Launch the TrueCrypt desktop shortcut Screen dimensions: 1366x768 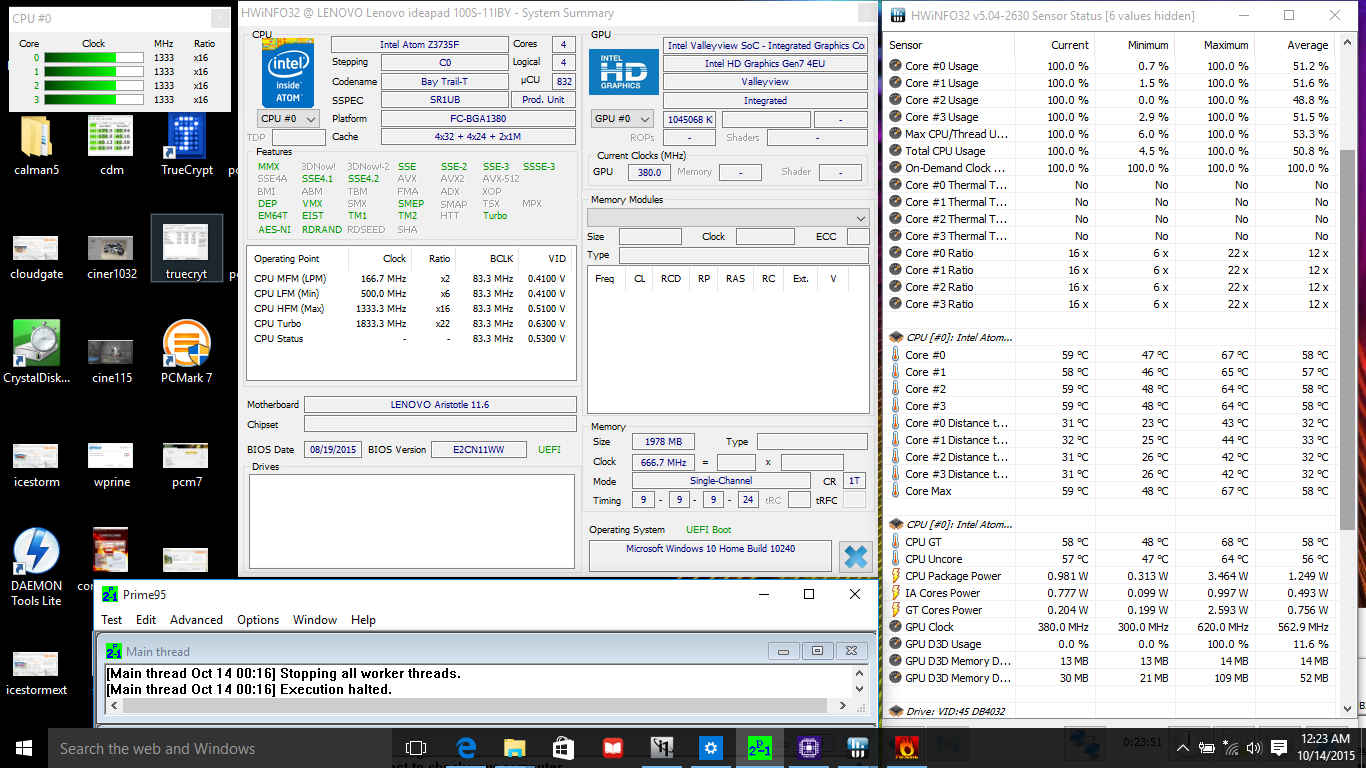click(x=187, y=145)
